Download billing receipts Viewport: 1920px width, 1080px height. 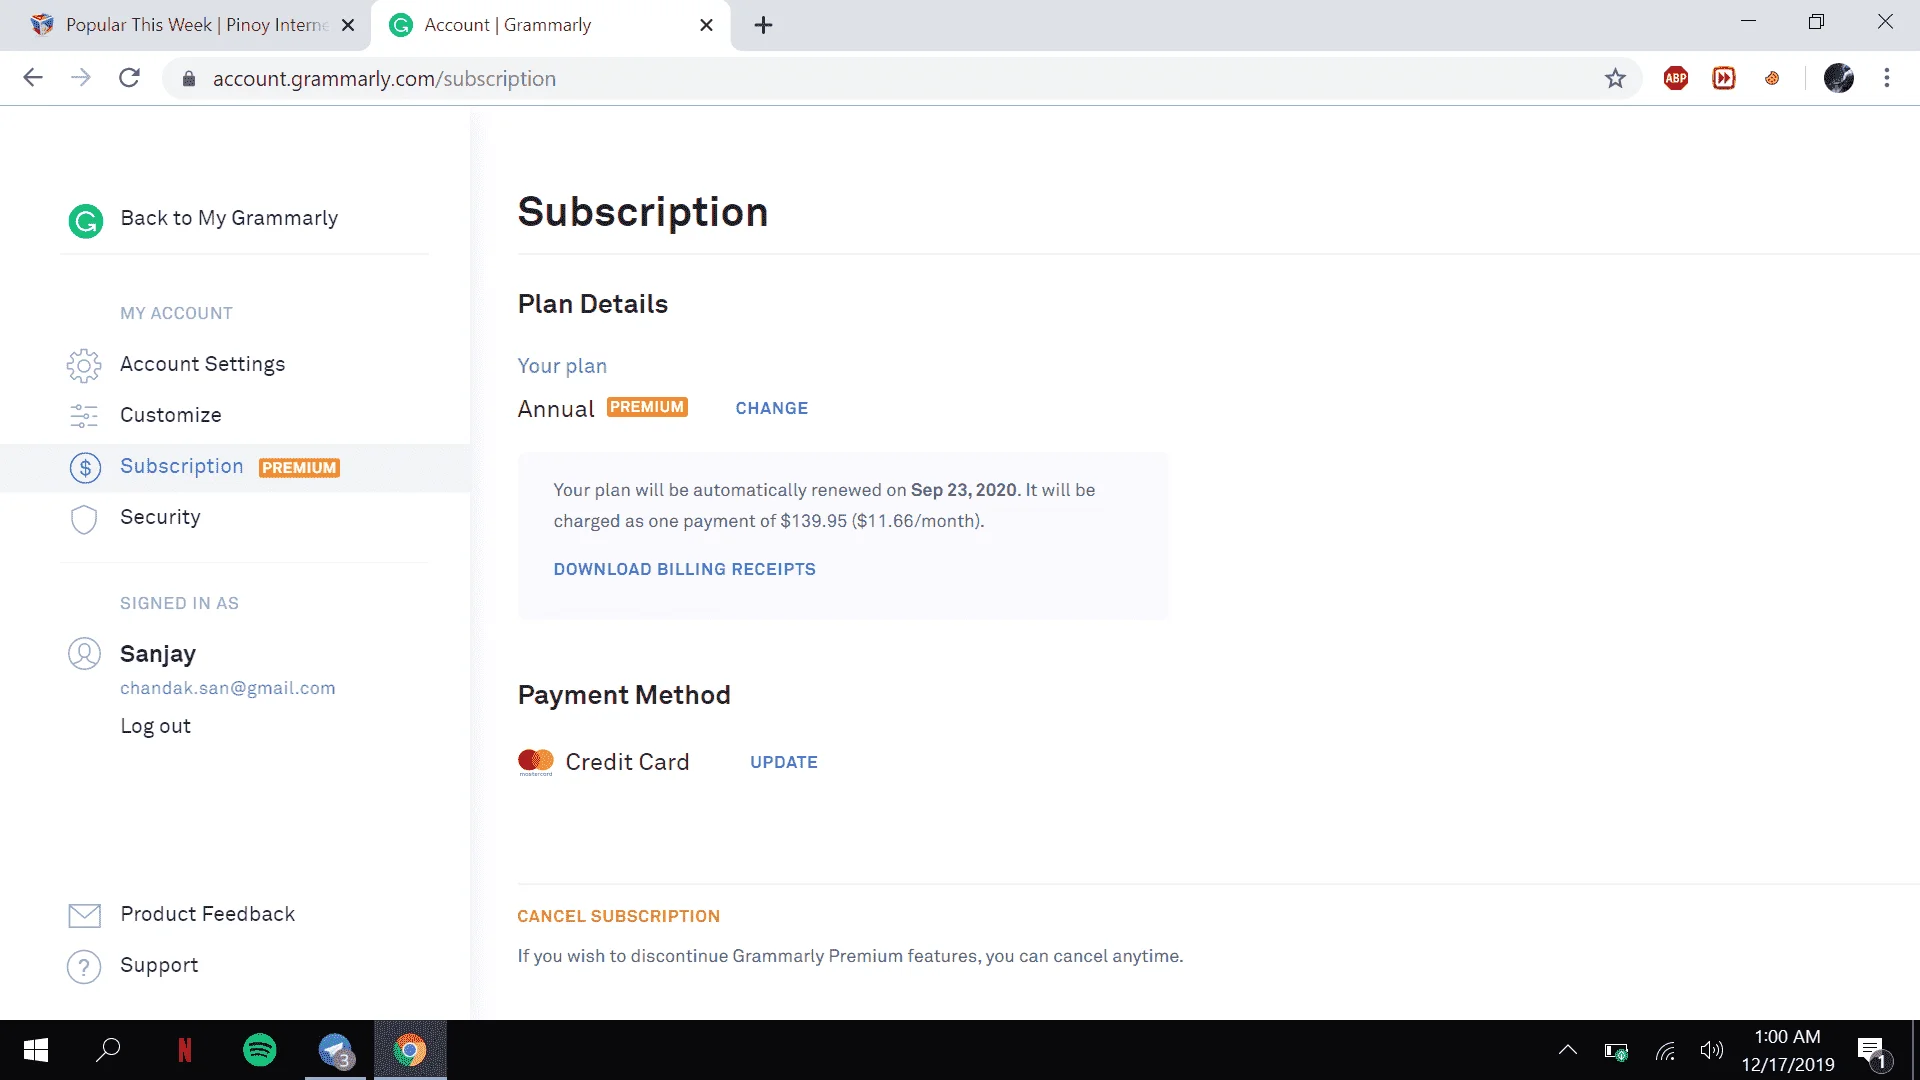pyautogui.click(x=684, y=569)
